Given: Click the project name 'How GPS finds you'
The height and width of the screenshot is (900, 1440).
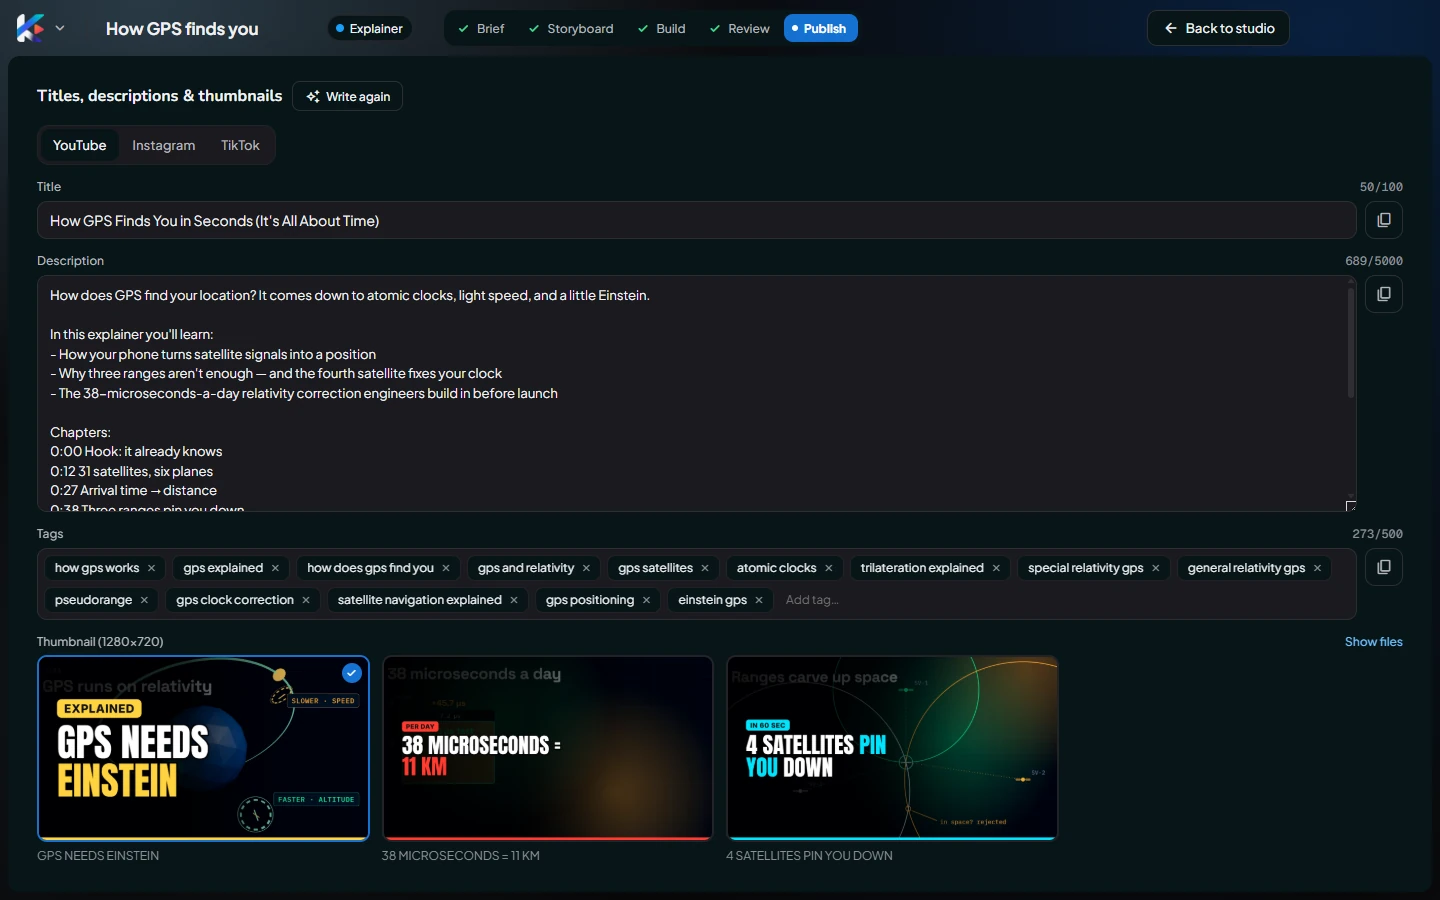Looking at the screenshot, I should 182,29.
